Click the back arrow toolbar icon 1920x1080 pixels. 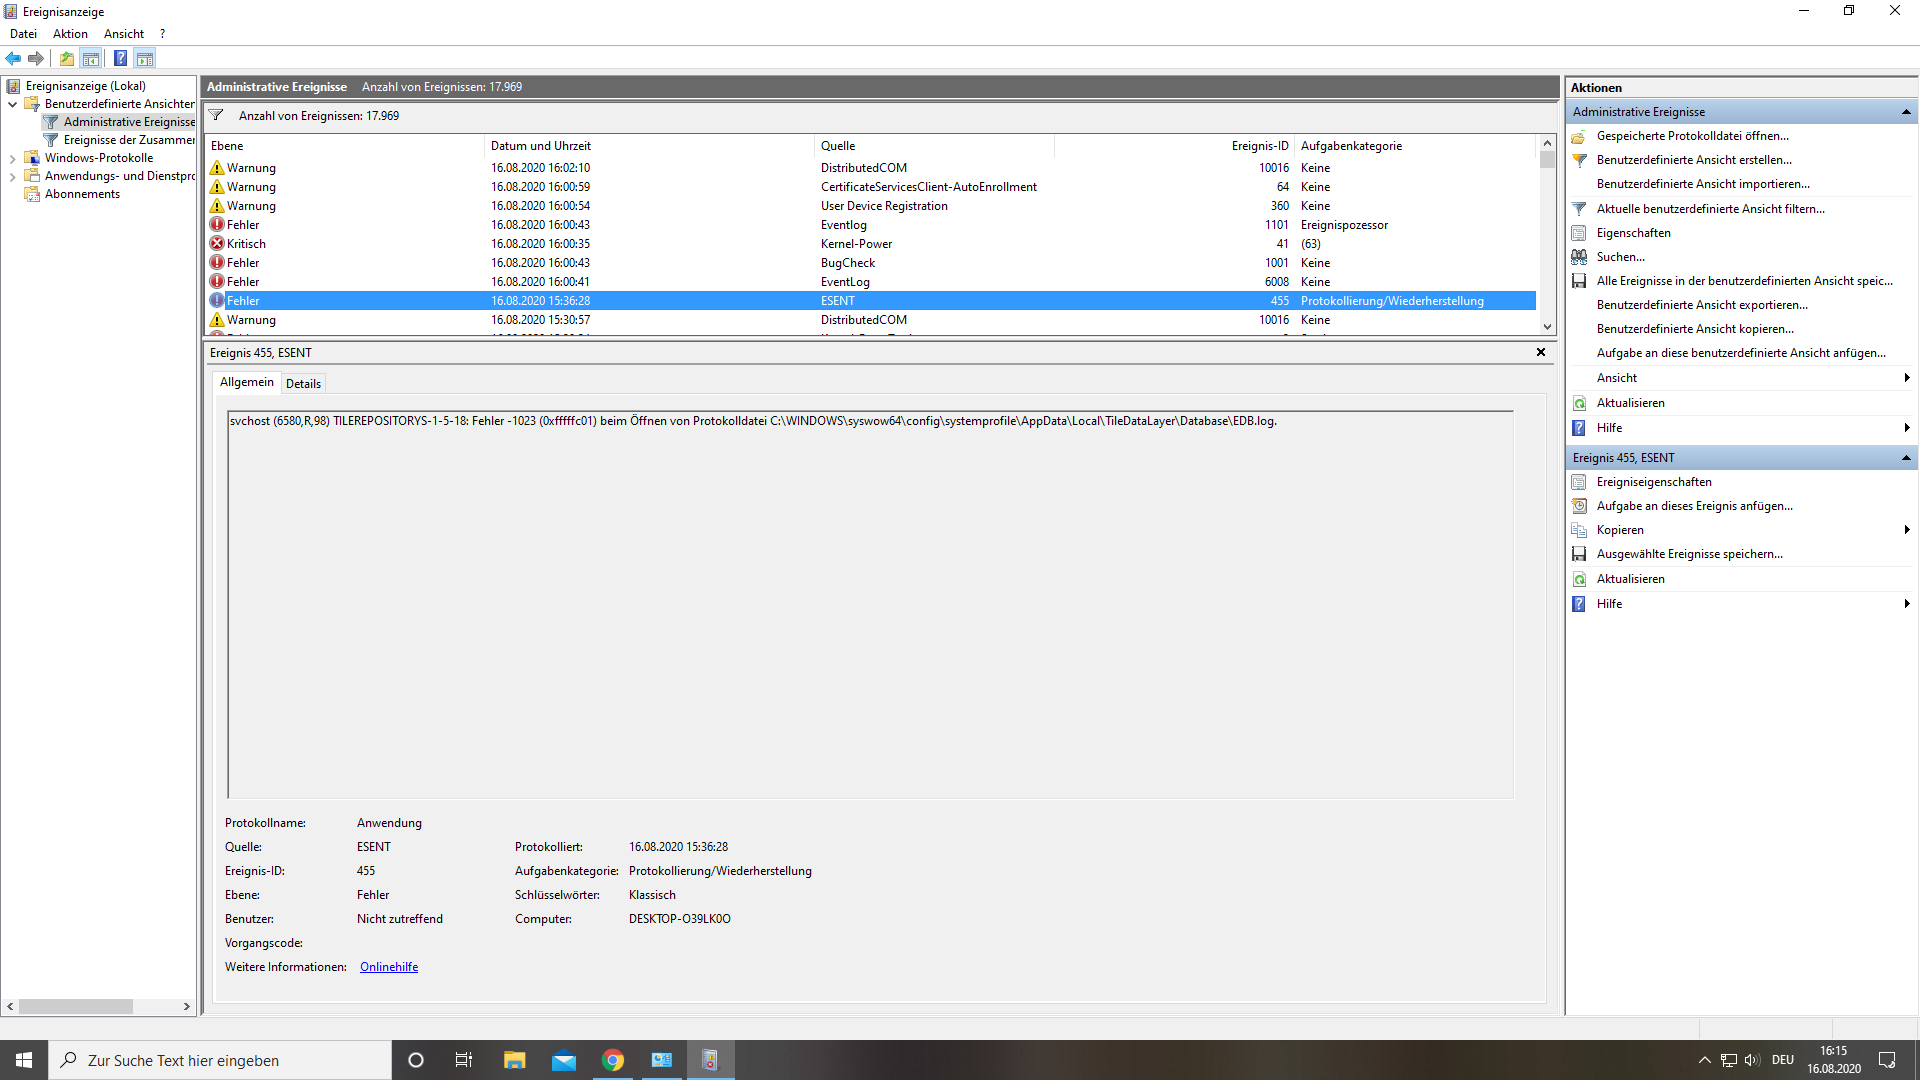[13, 58]
